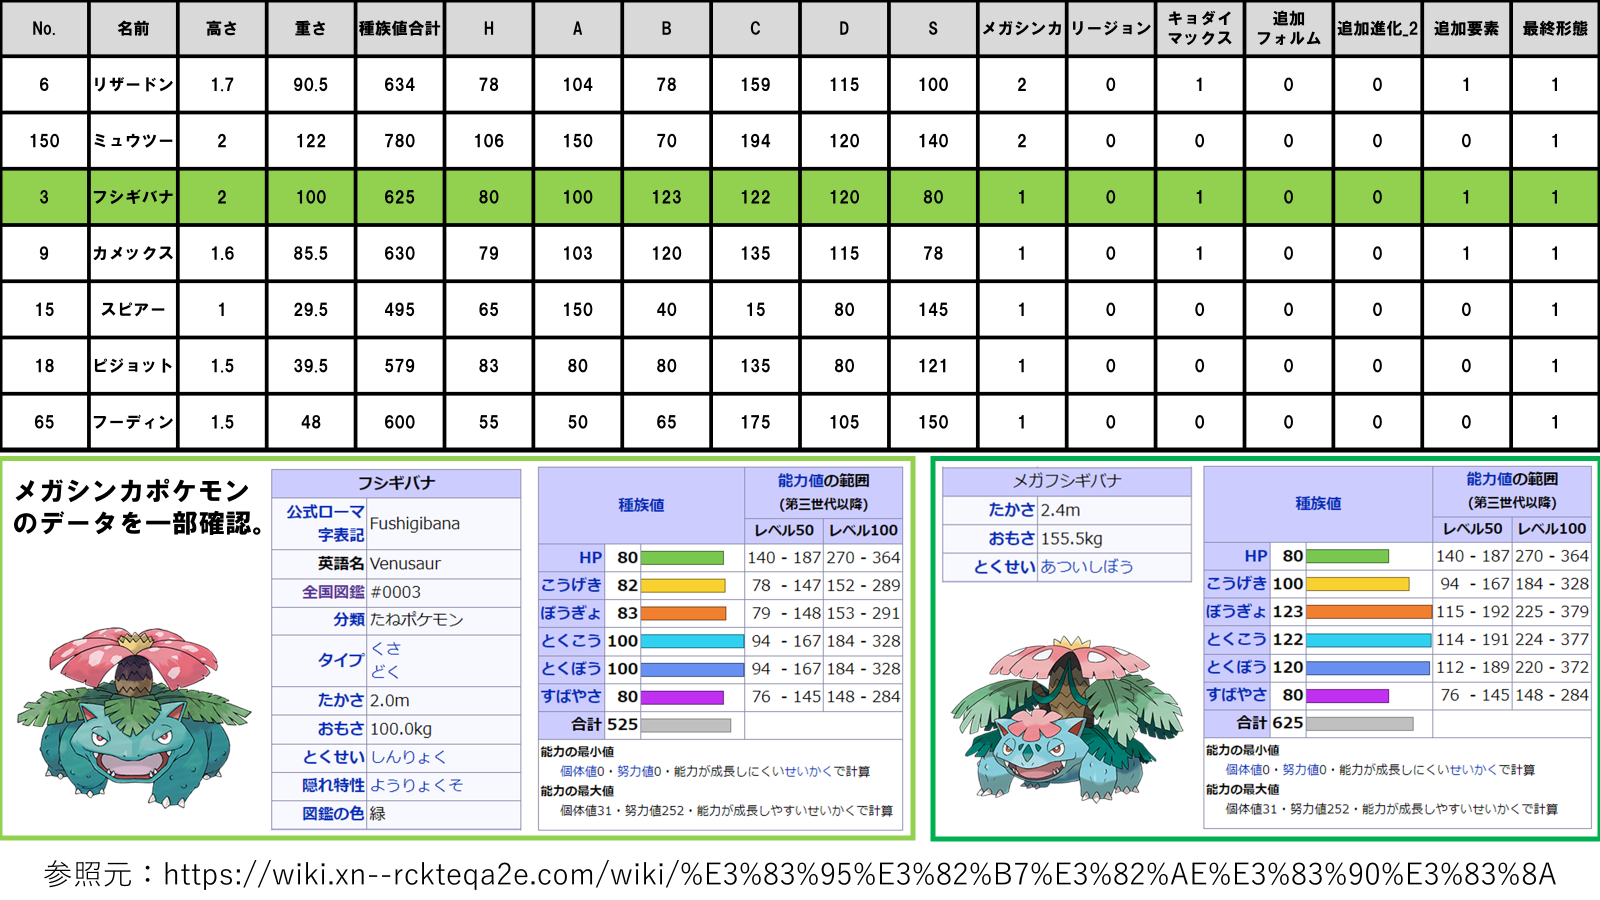Image resolution: width=1600 pixels, height=900 pixels.
Task: Select the 種族値合計 column header
Action: 400,28
